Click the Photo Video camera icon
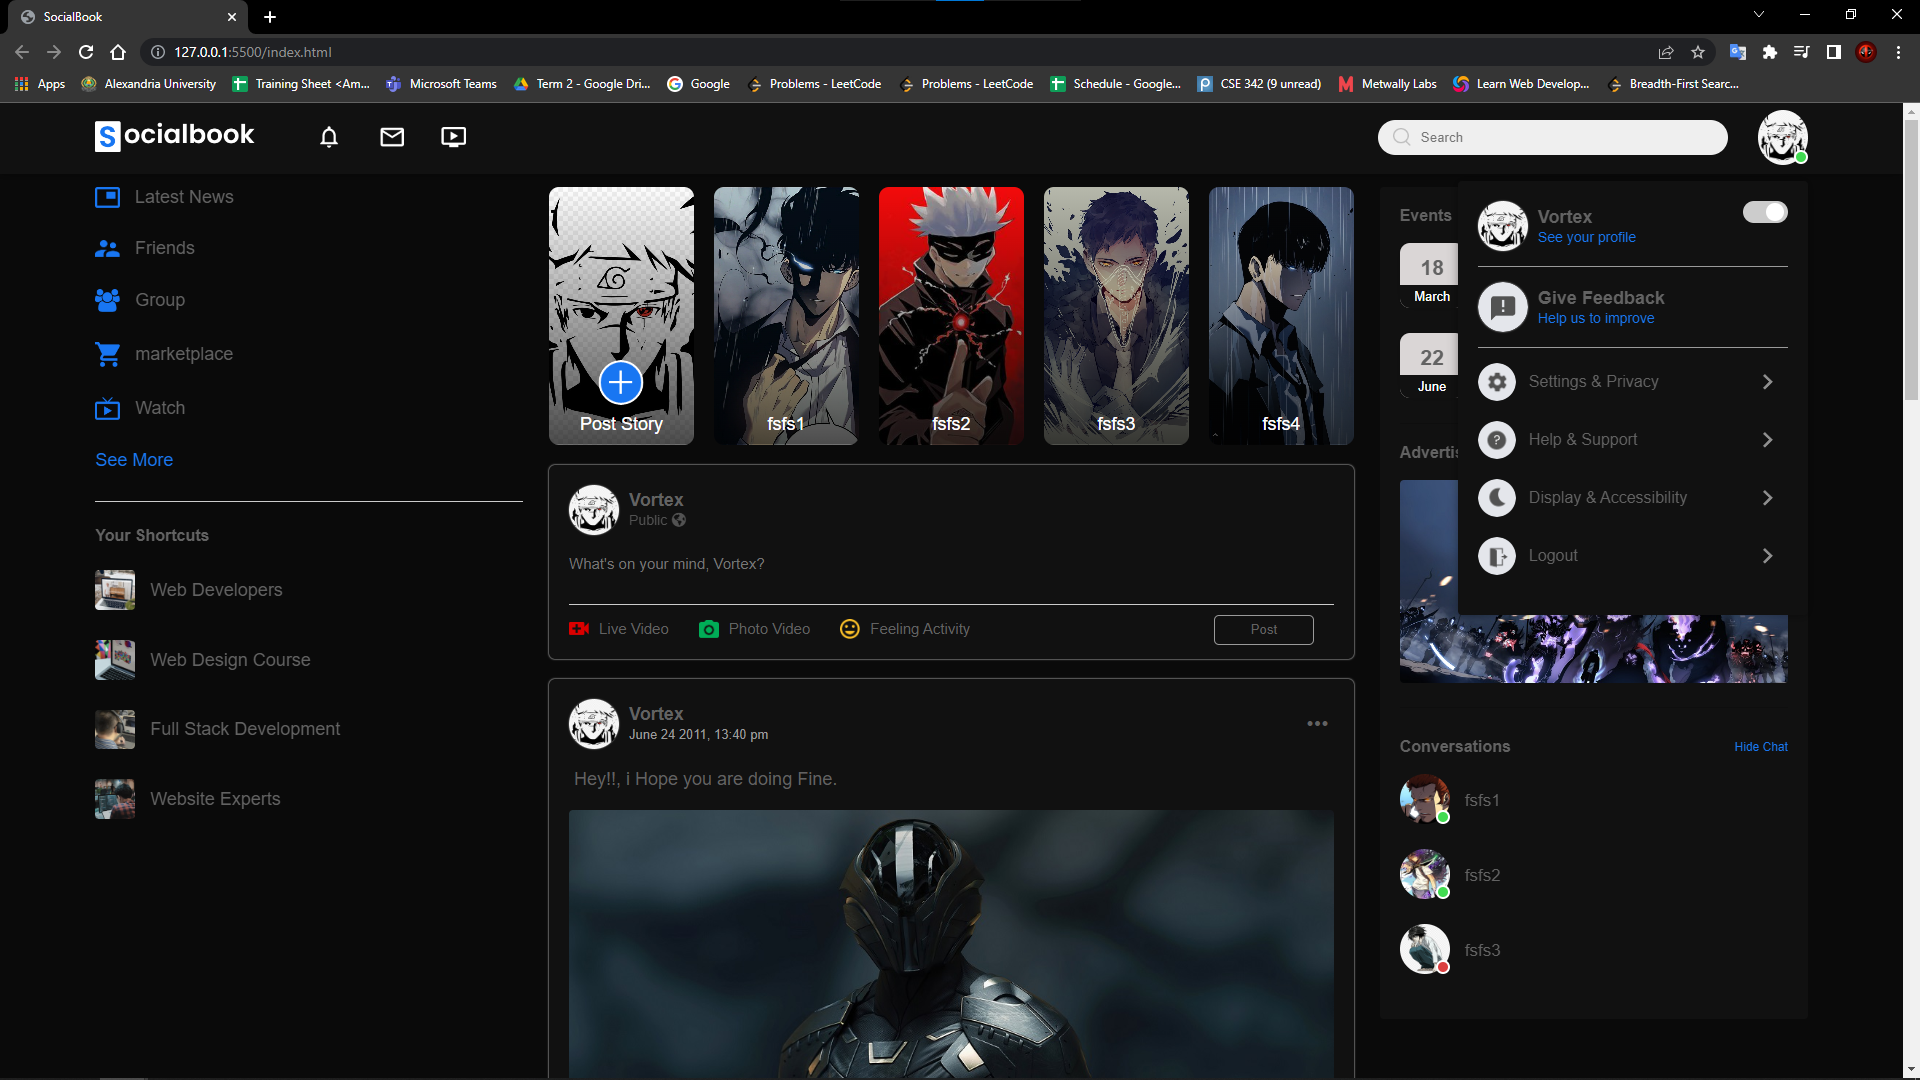 tap(709, 629)
